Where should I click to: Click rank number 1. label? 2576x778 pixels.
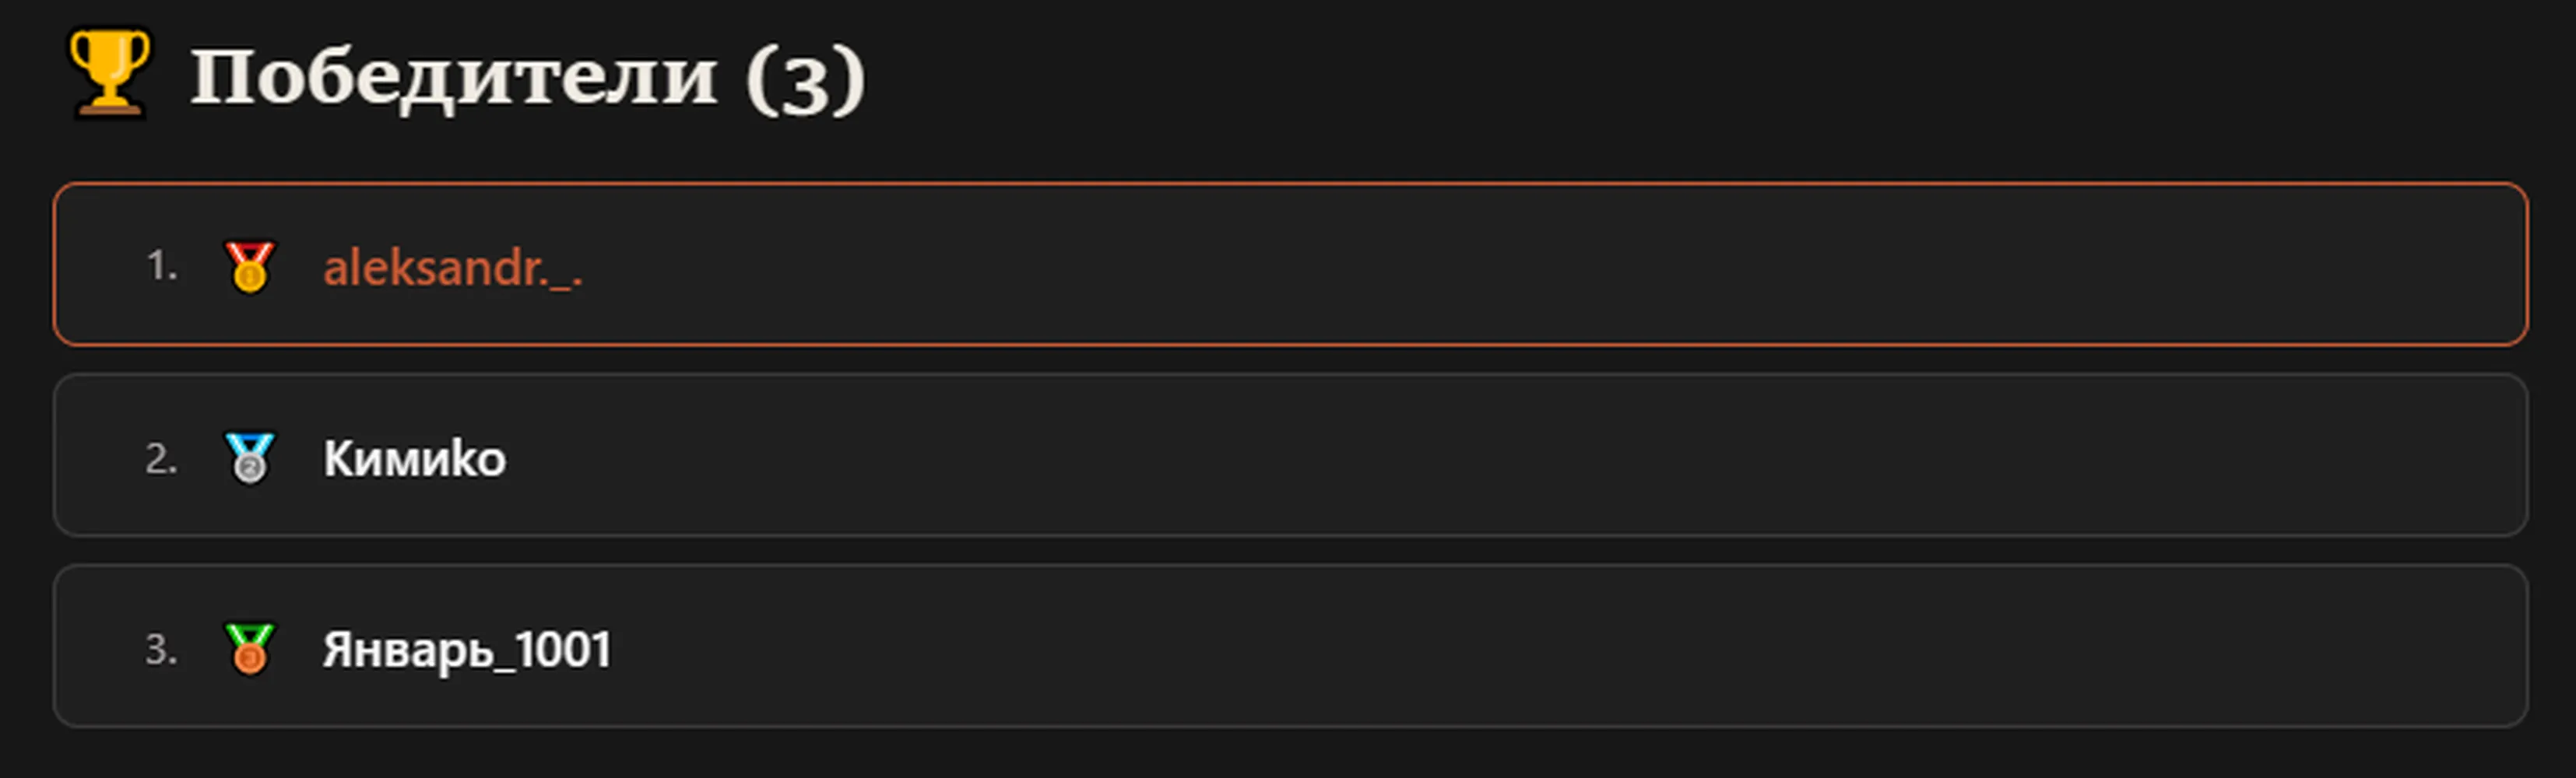coord(162,267)
